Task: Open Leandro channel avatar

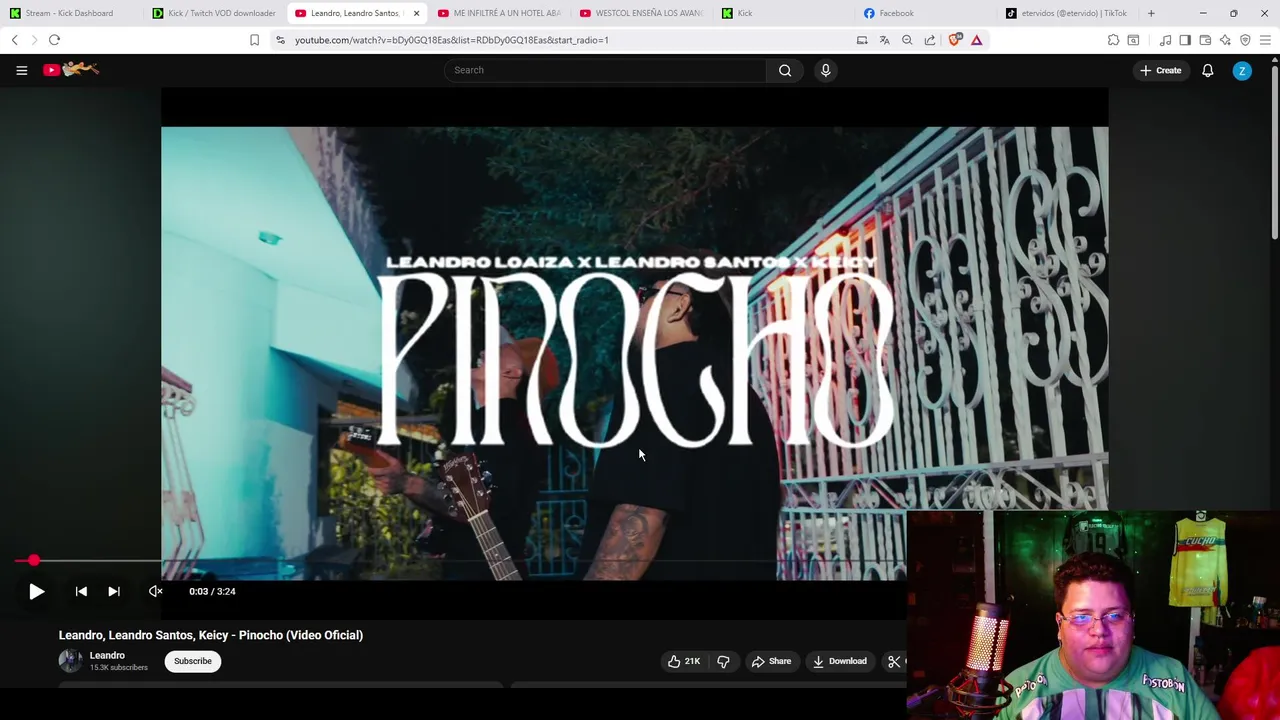Action: pos(70,661)
